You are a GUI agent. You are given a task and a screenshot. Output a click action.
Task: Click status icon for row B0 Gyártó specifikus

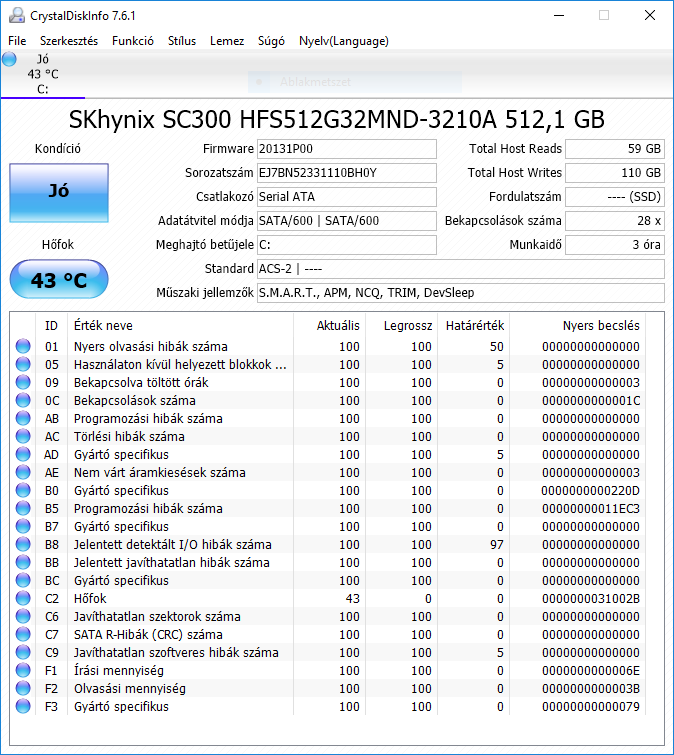pos(23,490)
